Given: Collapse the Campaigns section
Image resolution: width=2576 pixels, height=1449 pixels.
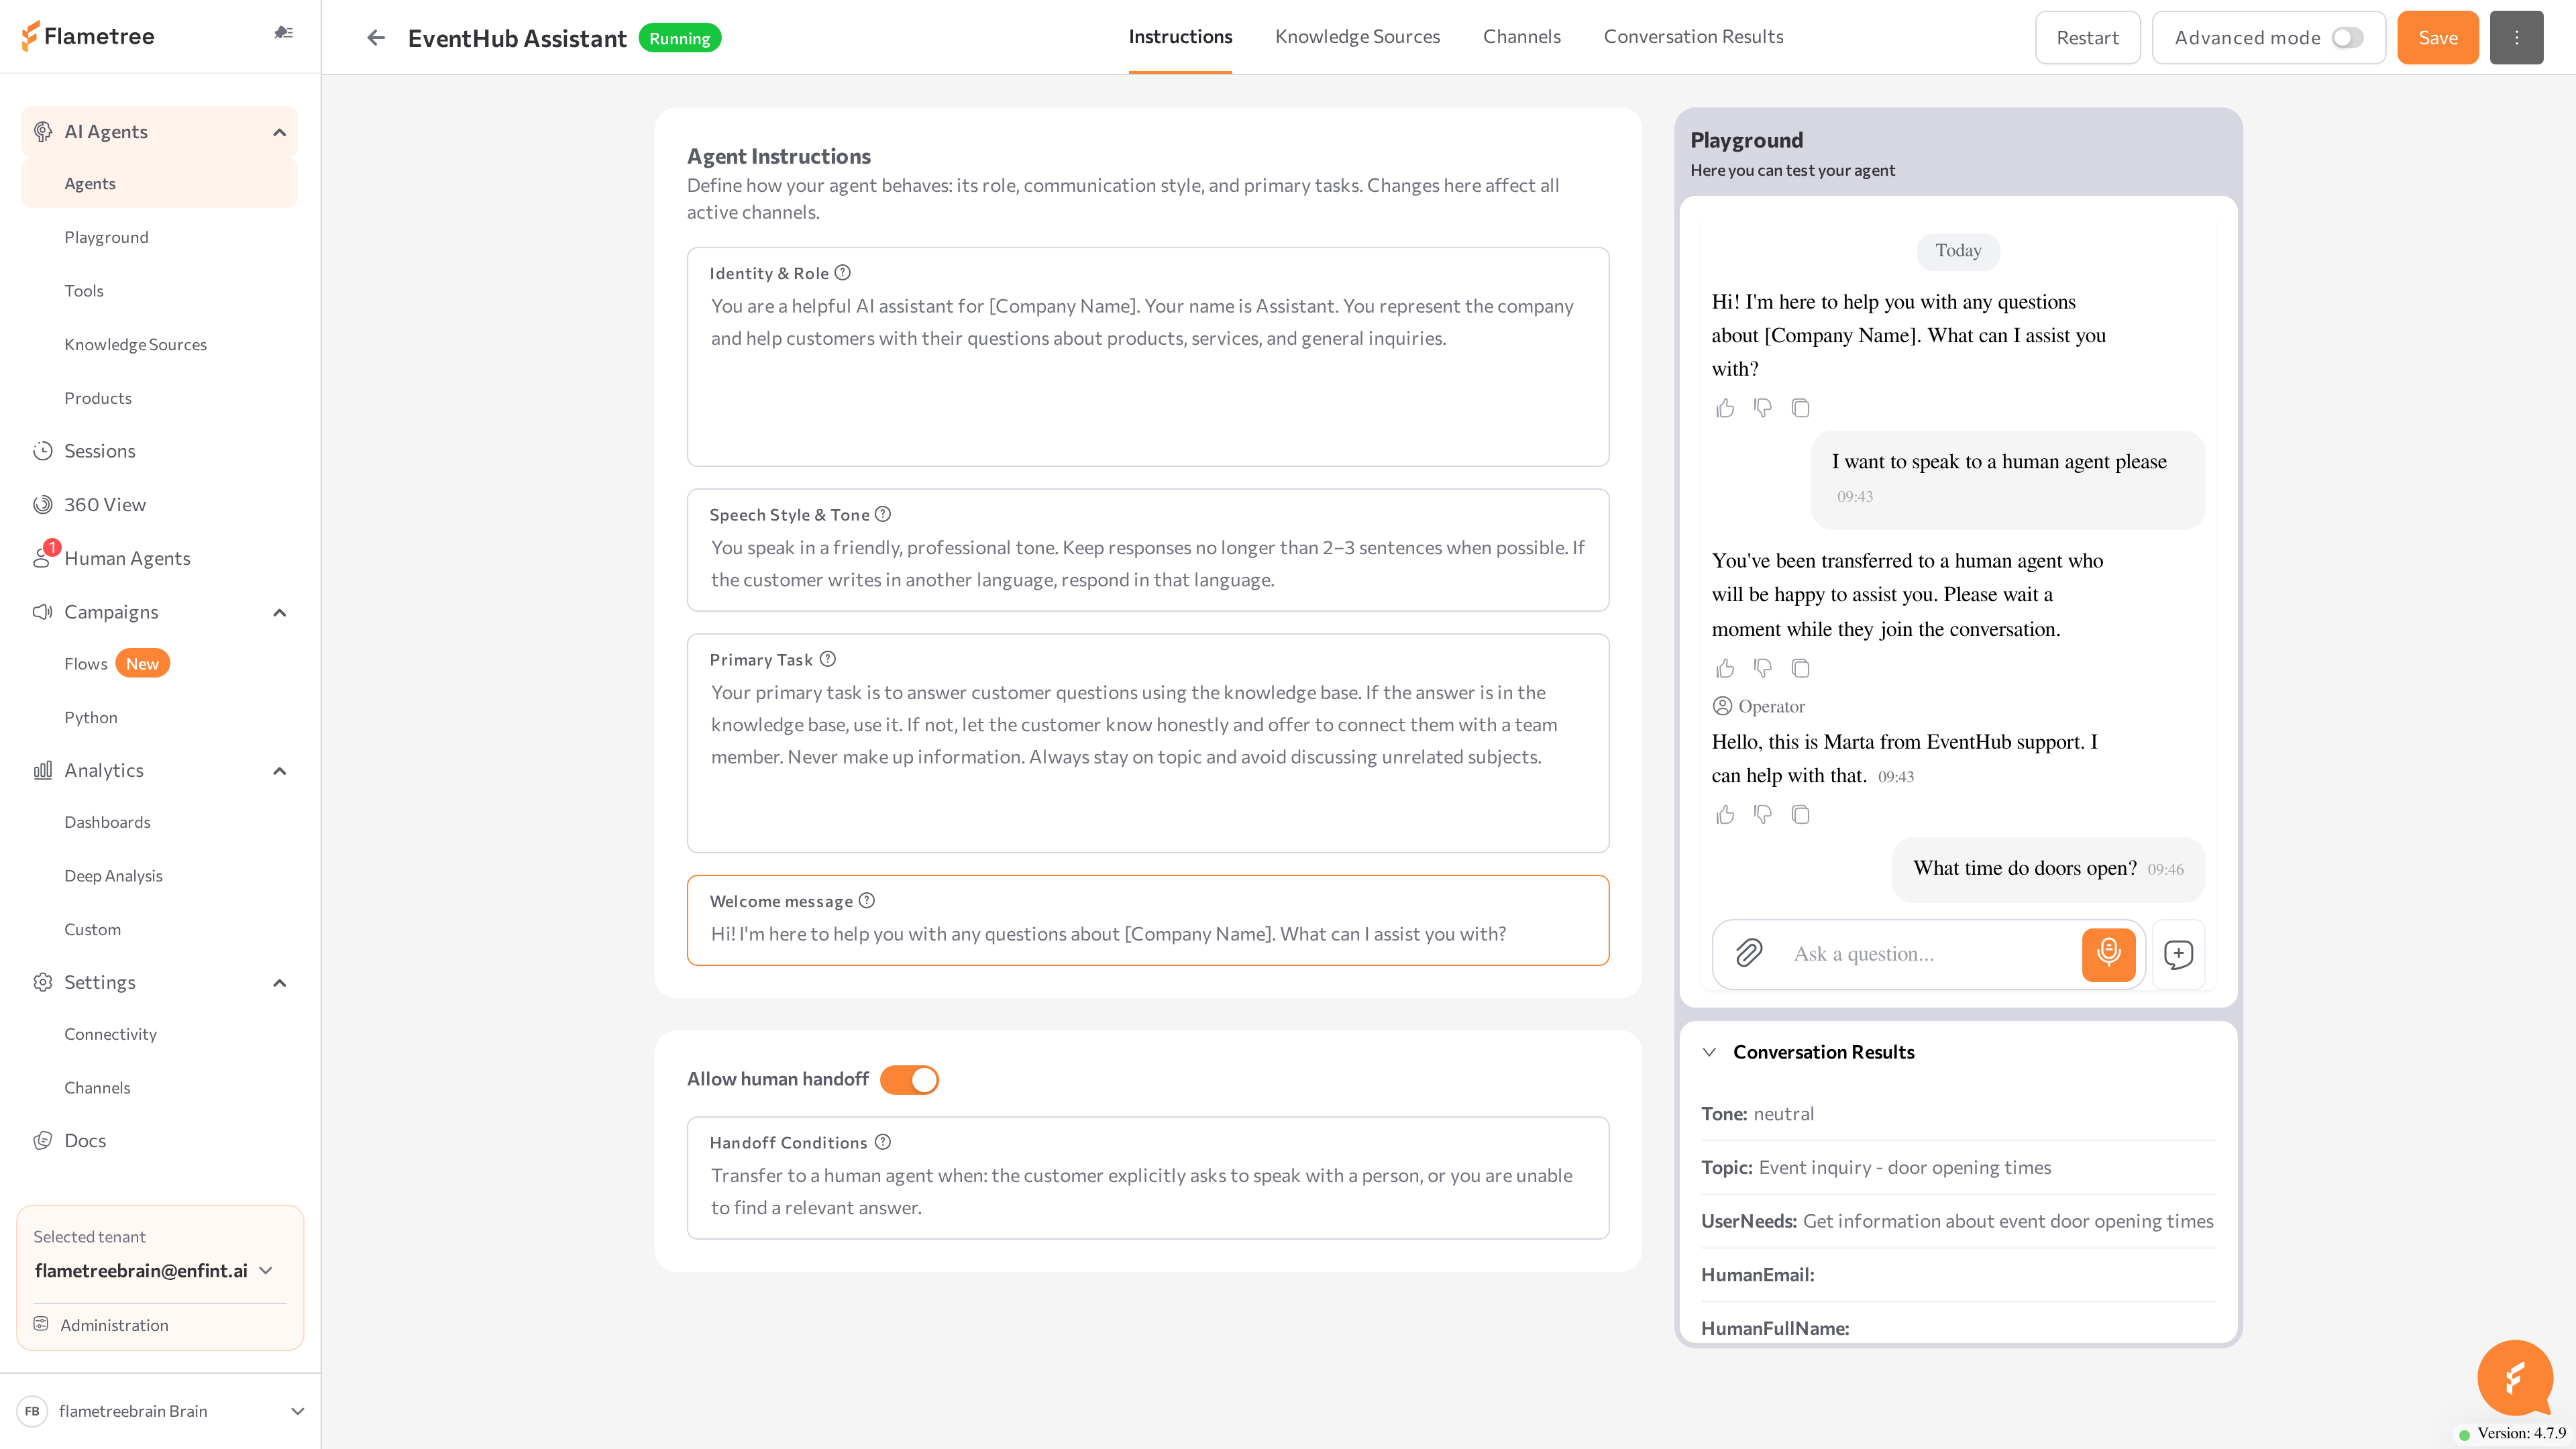Looking at the screenshot, I should pyautogui.click(x=279, y=612).
